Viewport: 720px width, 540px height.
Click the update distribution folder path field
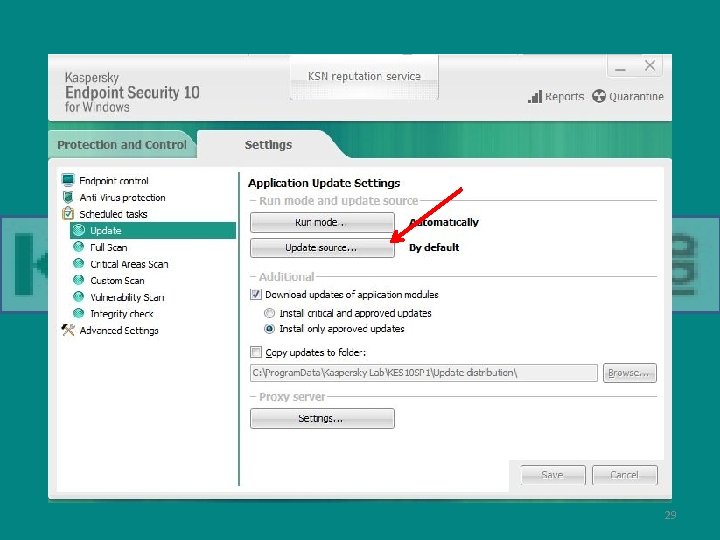pyautogui.click(x=424, y=373)
